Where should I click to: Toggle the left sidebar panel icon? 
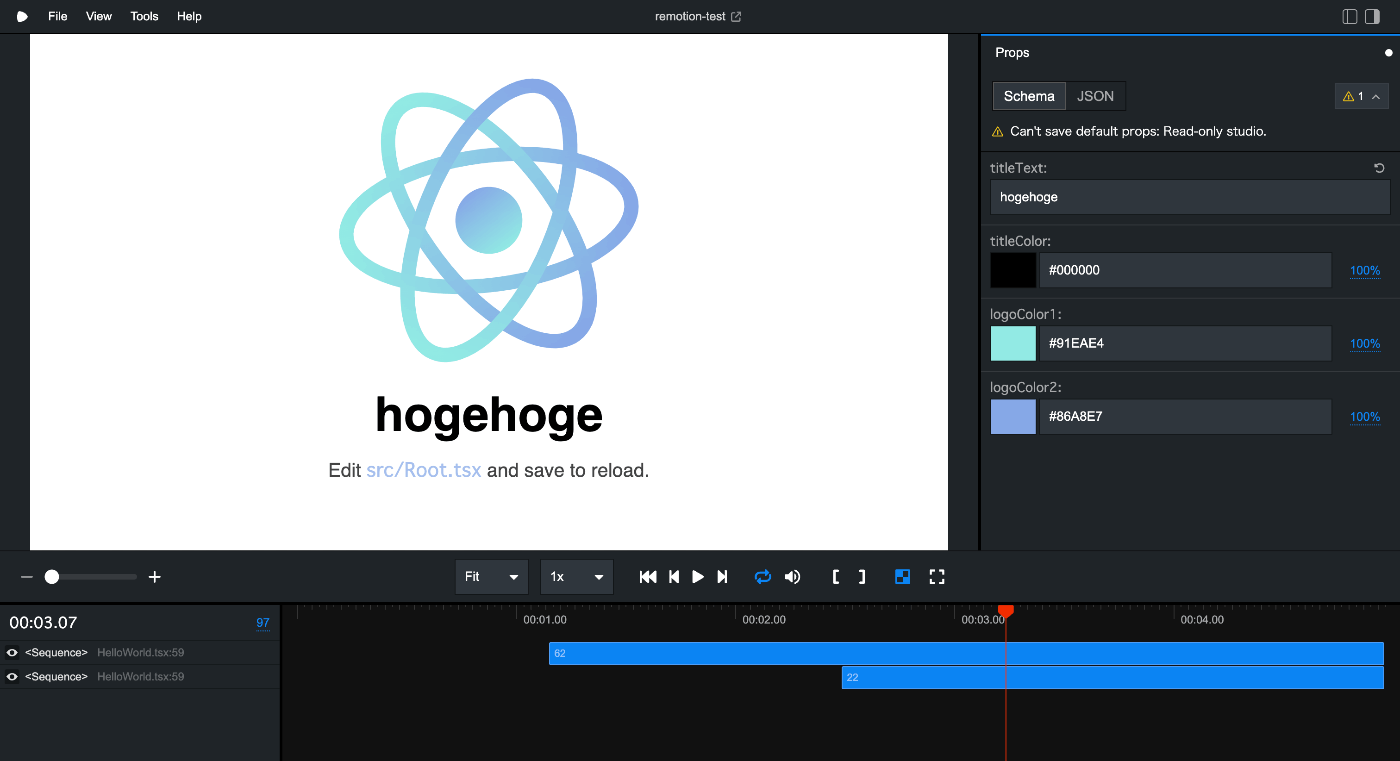(x=1350, y=16)
